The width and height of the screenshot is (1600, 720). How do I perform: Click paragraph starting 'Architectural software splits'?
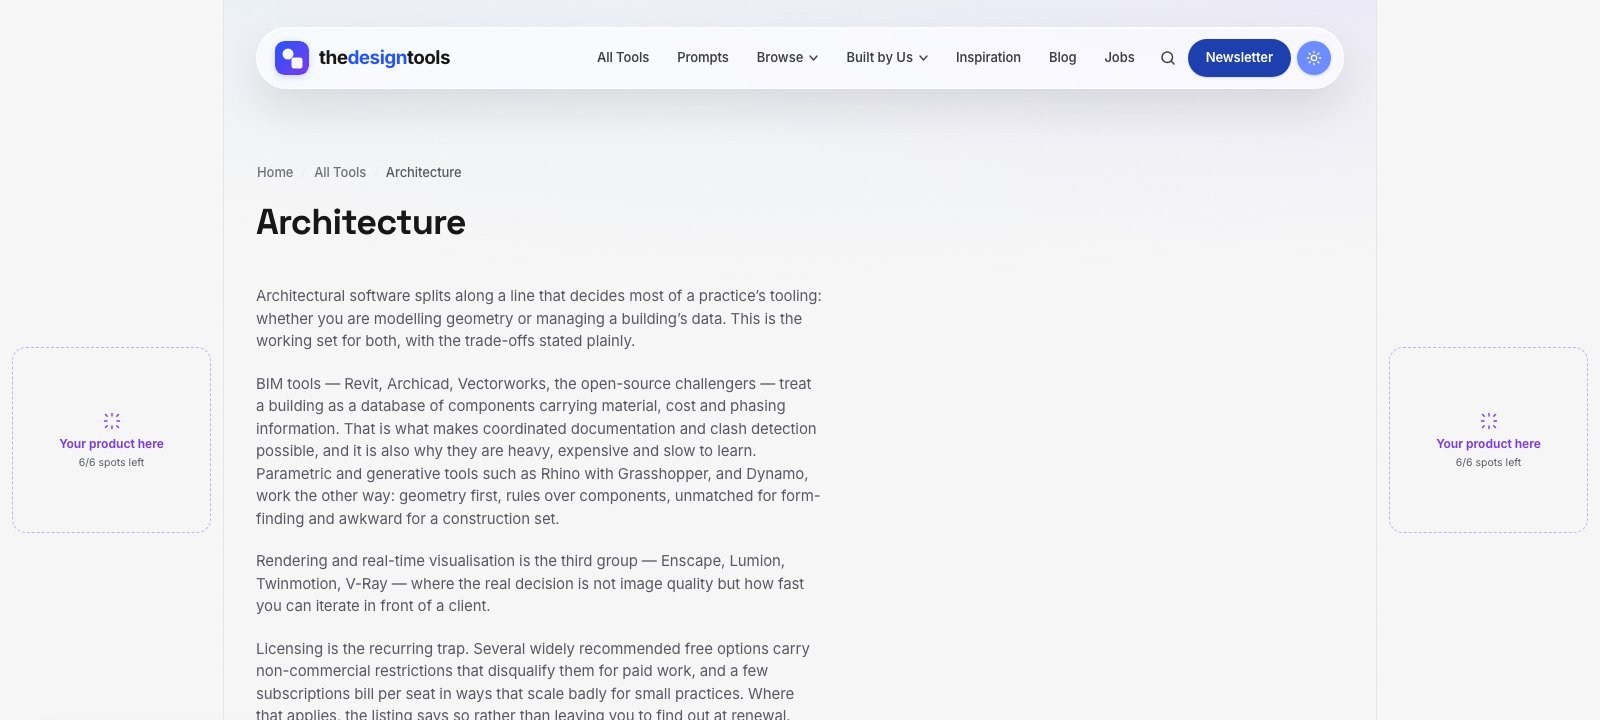pyautogui.click(x=538, y=319)
